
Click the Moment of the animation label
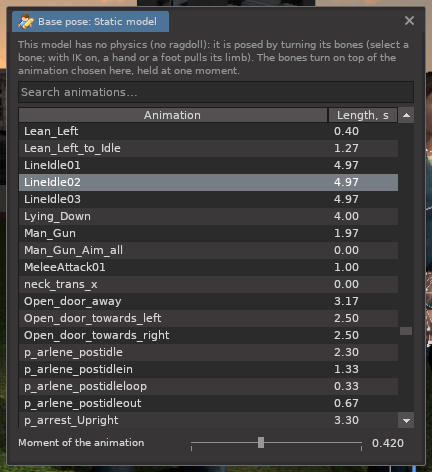point(81,443)
